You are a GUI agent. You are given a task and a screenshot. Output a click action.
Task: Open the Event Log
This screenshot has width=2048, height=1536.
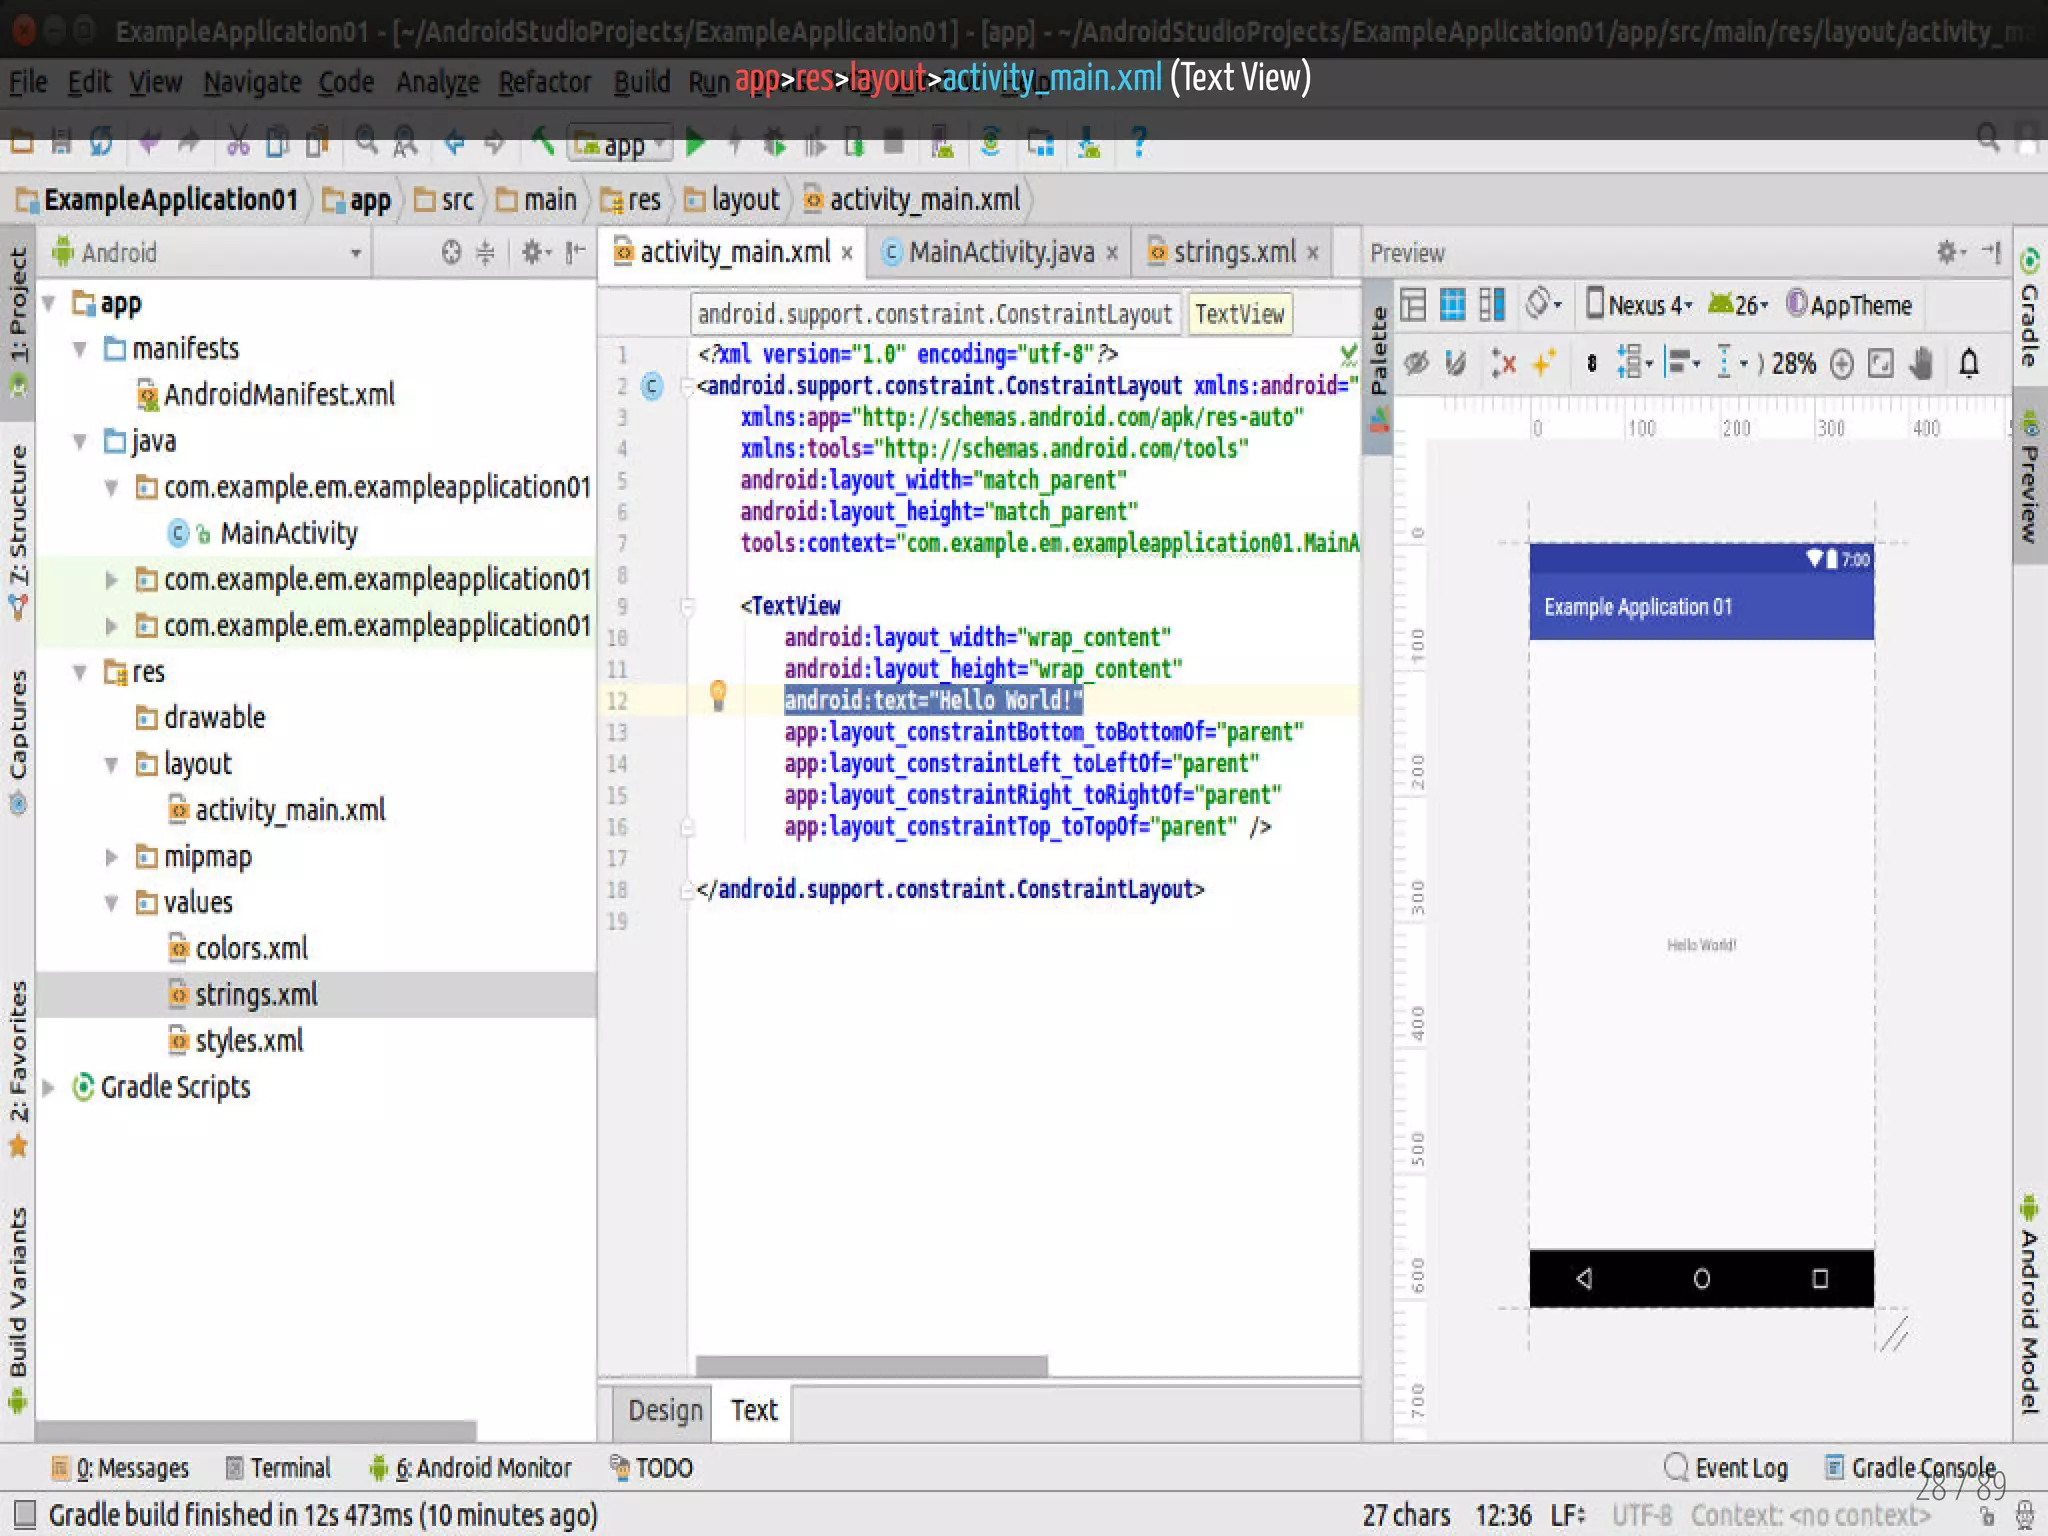[x=1726, y=1469]
